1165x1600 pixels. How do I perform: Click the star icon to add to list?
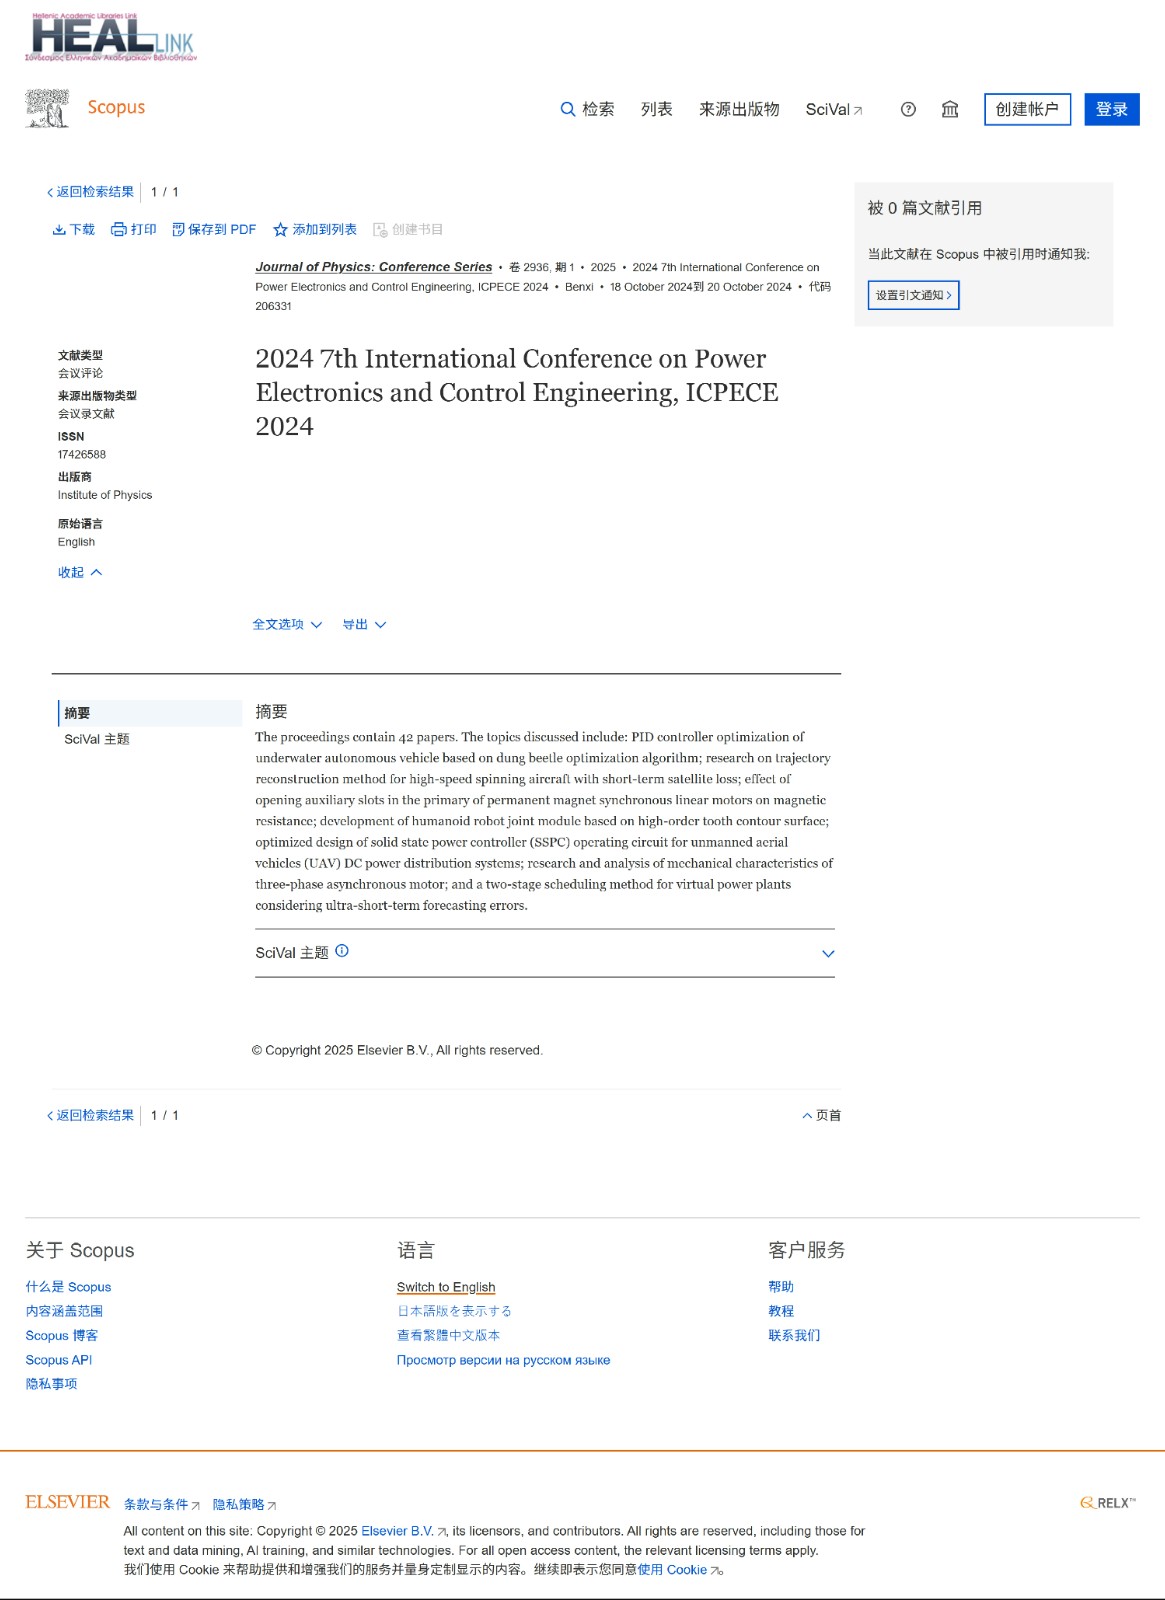281,230
